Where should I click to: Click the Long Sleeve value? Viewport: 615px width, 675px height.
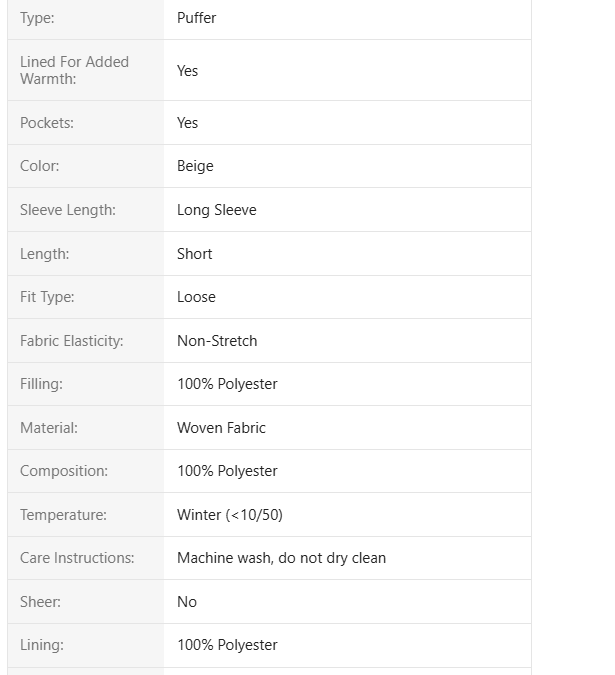(x=217, y=210)
